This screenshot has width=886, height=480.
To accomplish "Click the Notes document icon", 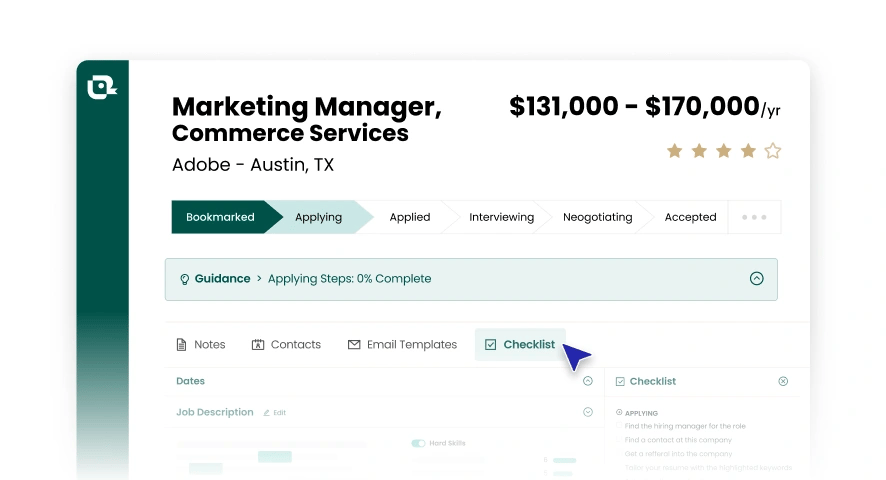I will click(x=181, y=345).
